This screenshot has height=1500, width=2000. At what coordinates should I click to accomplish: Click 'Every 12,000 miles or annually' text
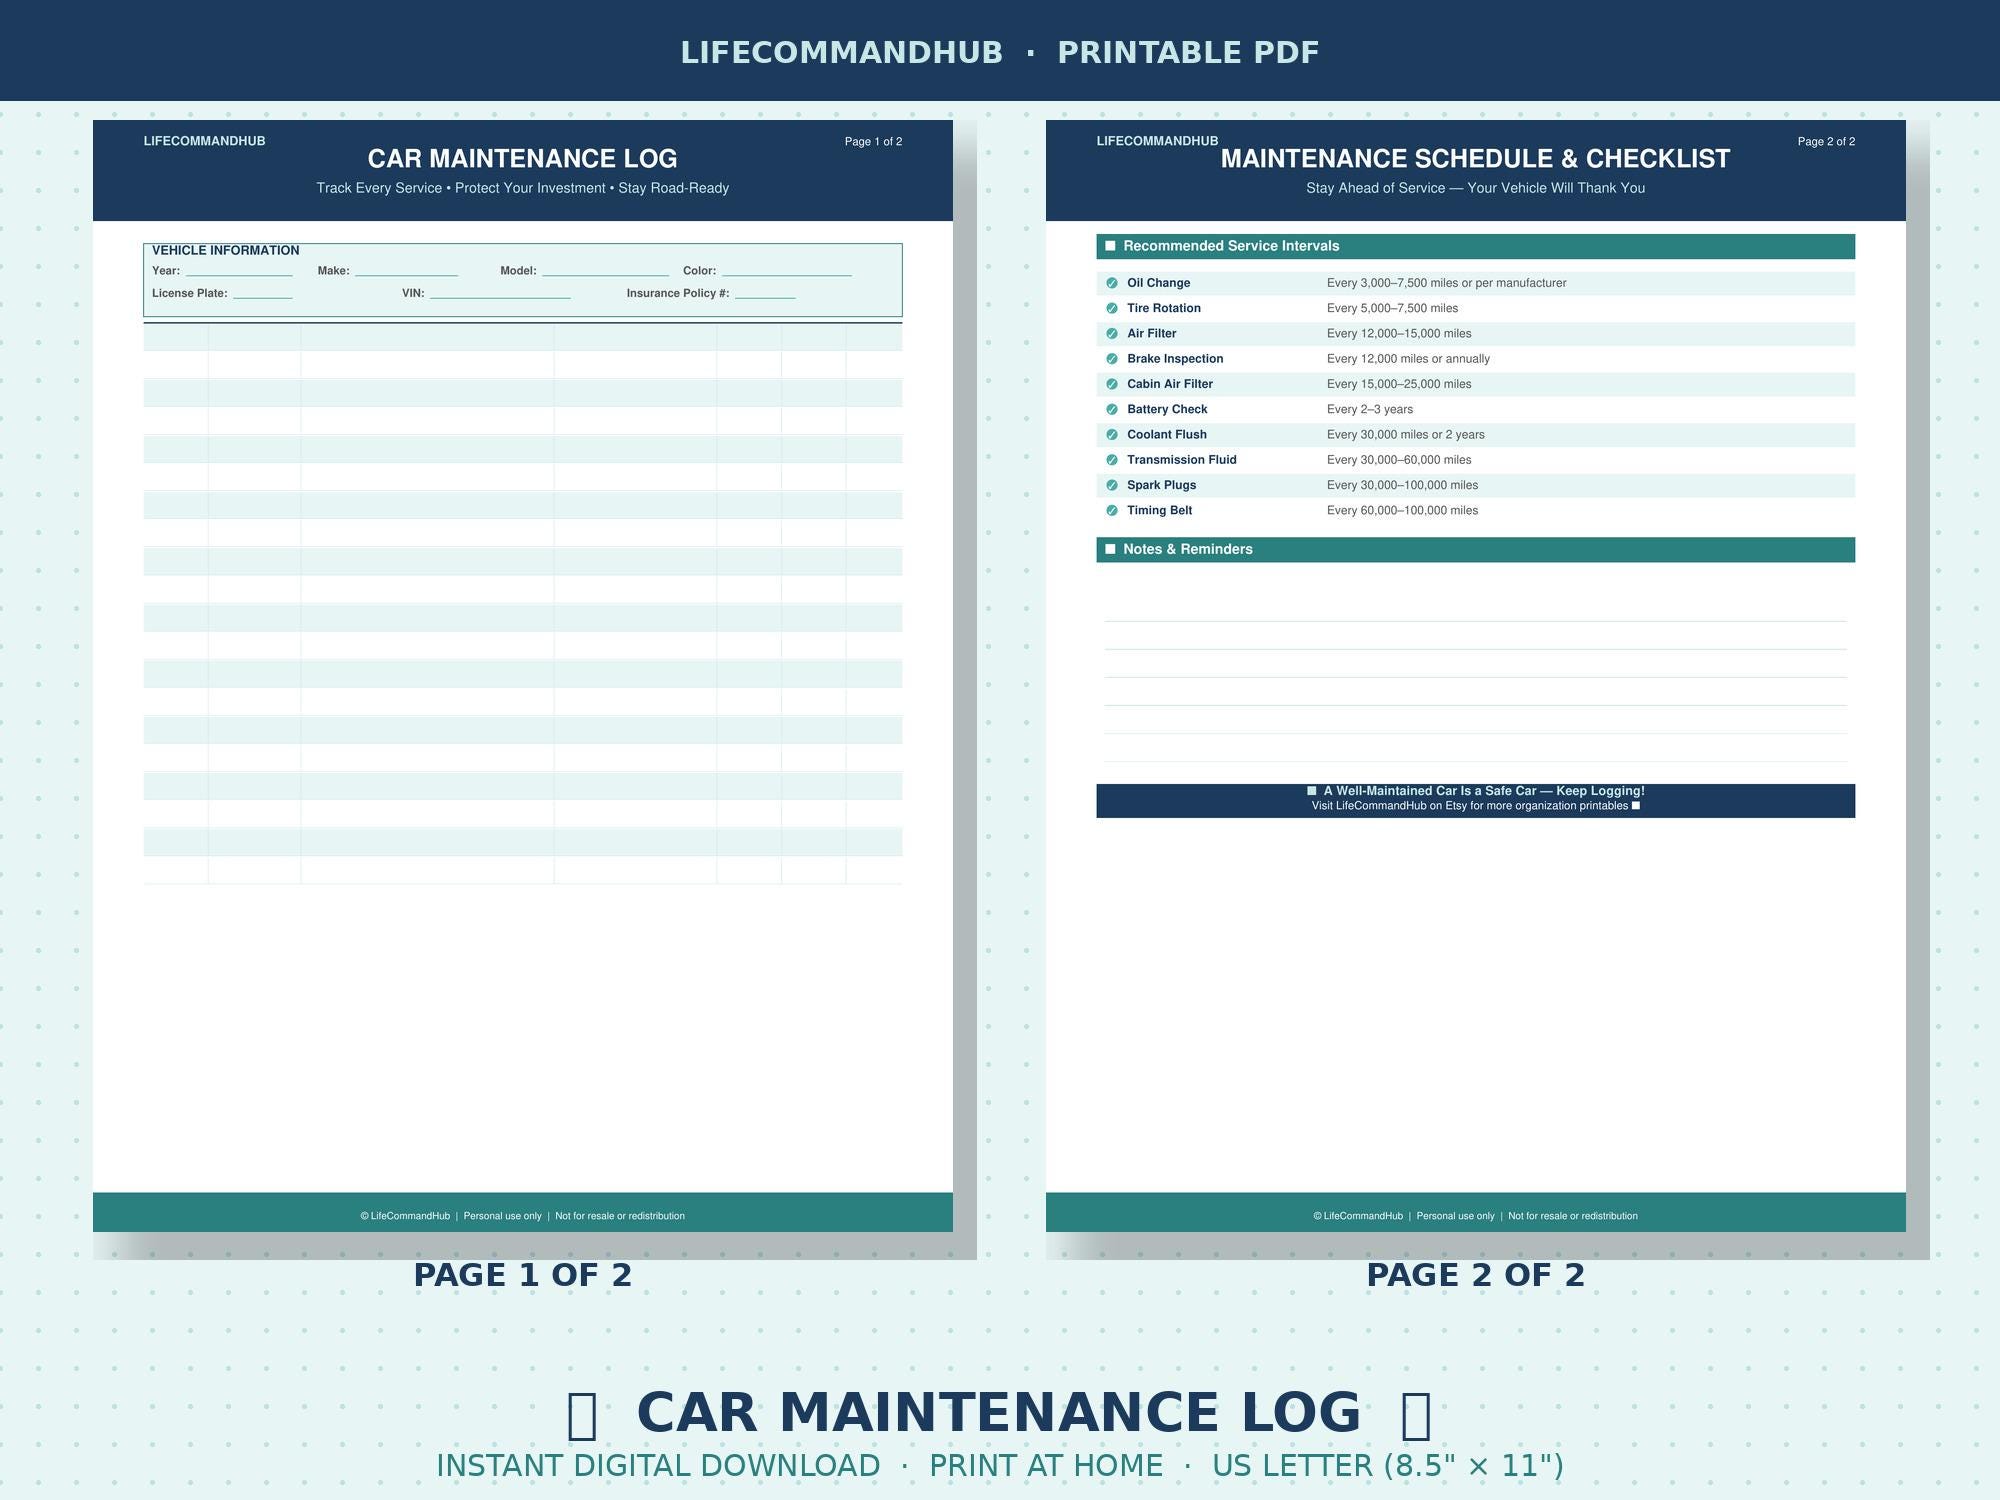pos(1408,359)
